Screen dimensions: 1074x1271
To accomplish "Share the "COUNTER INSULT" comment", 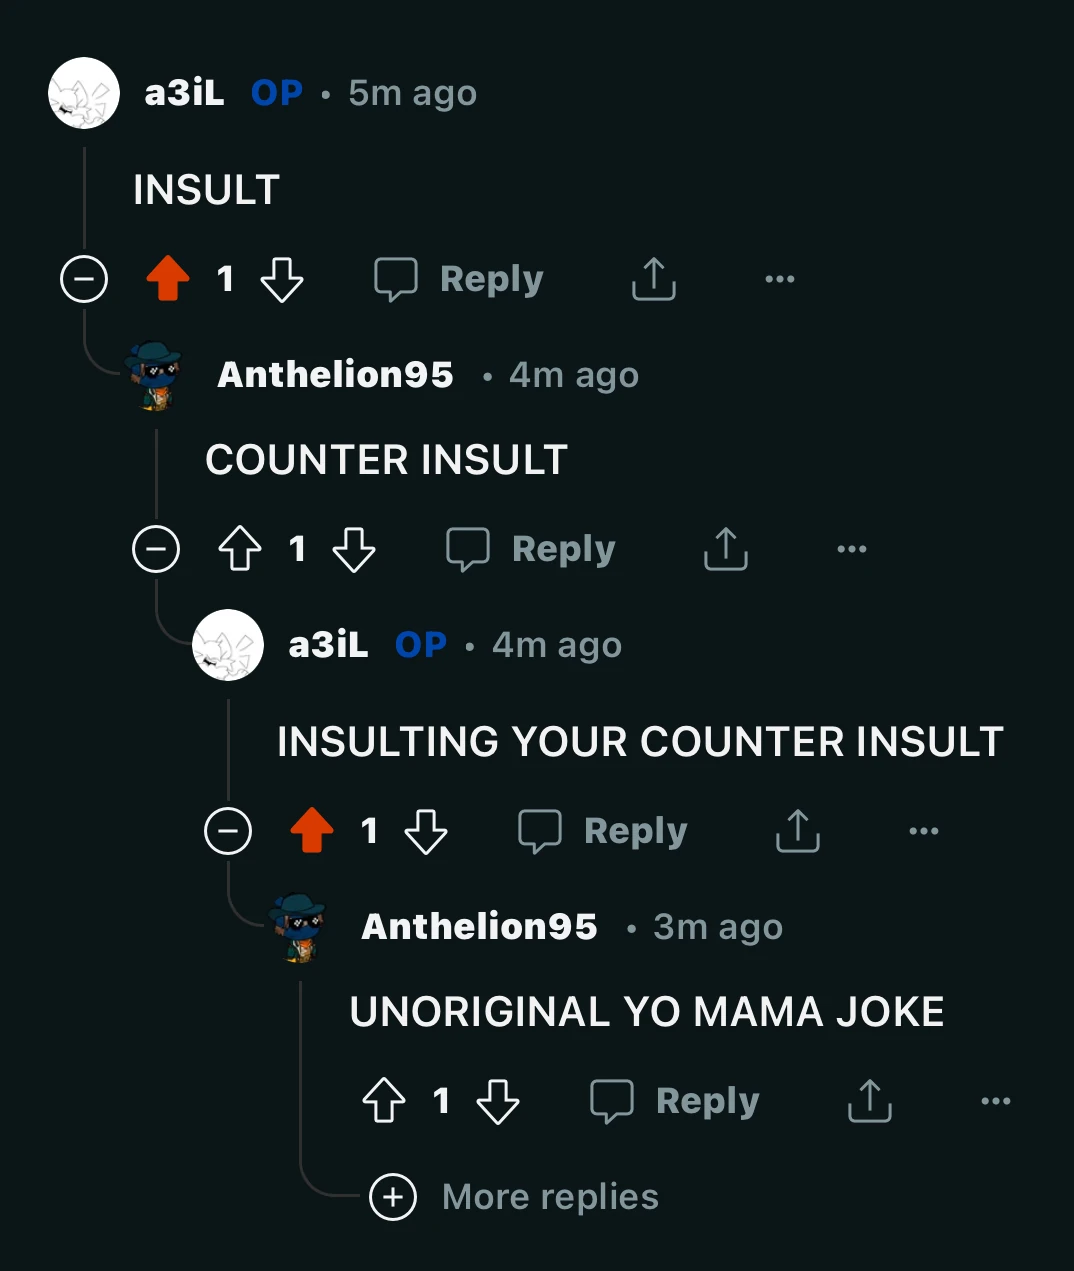I will [726, 549].
